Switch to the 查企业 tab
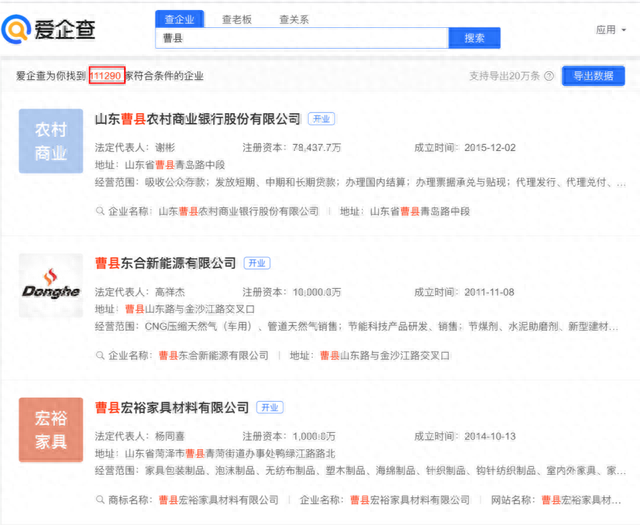The height and width of the screenshot is (525, 640). coord(180,19)
